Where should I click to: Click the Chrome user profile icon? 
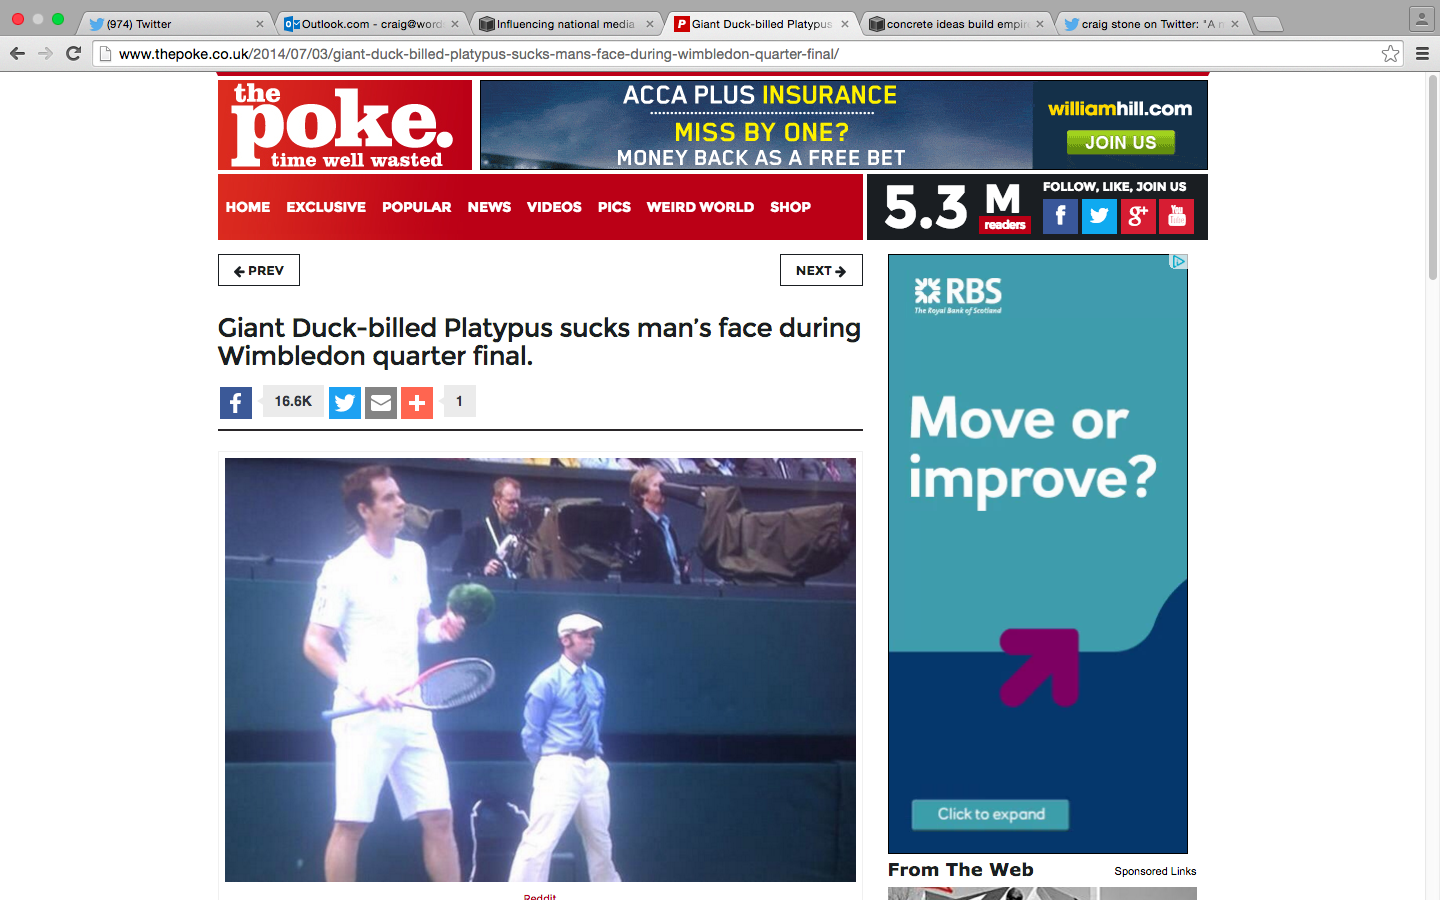1421,18
